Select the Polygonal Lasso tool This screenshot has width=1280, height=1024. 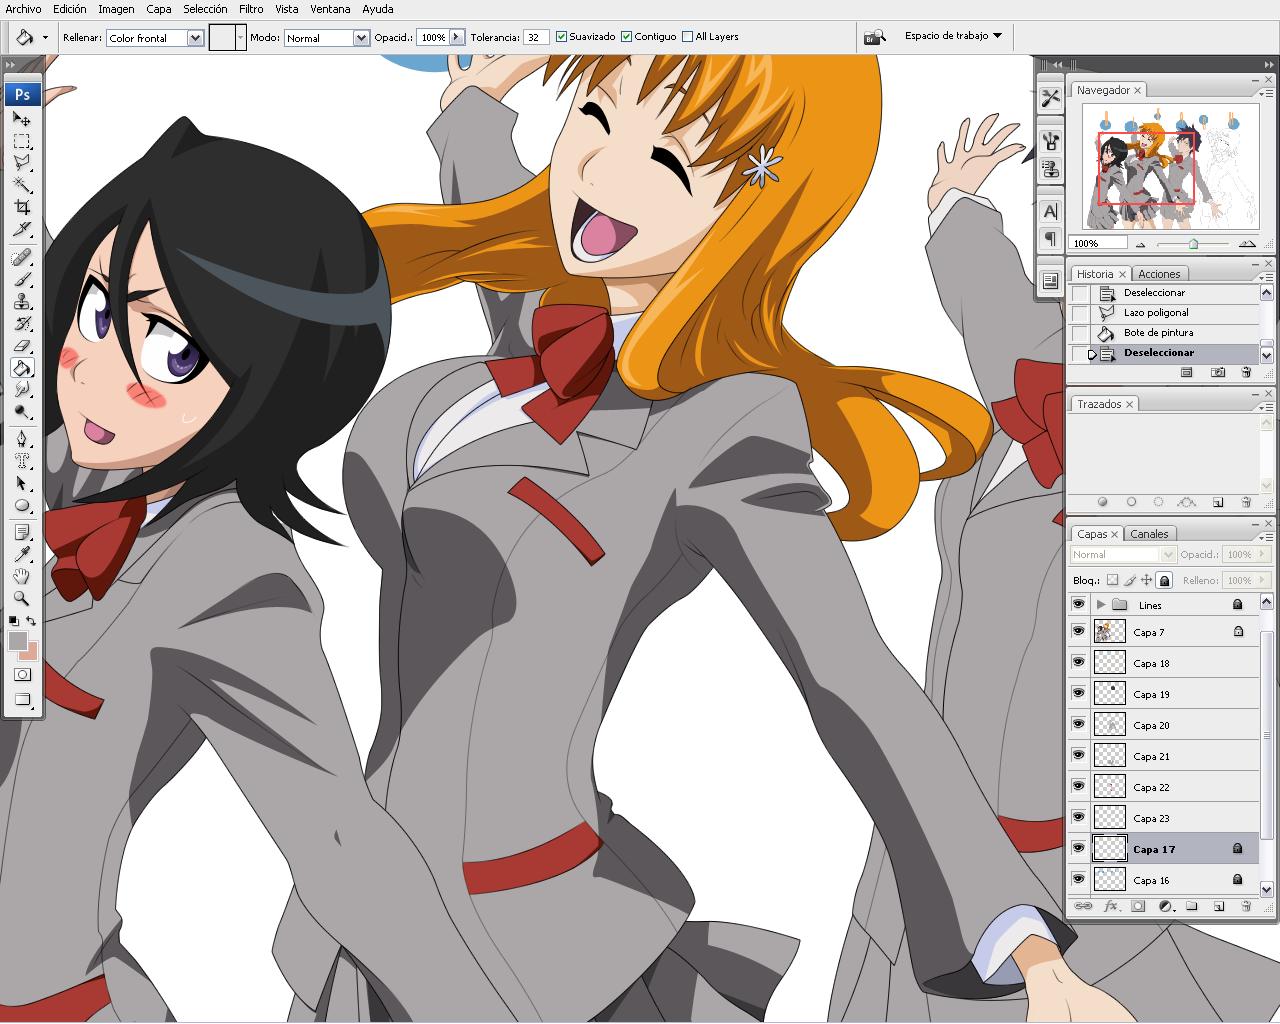[22, 162]
